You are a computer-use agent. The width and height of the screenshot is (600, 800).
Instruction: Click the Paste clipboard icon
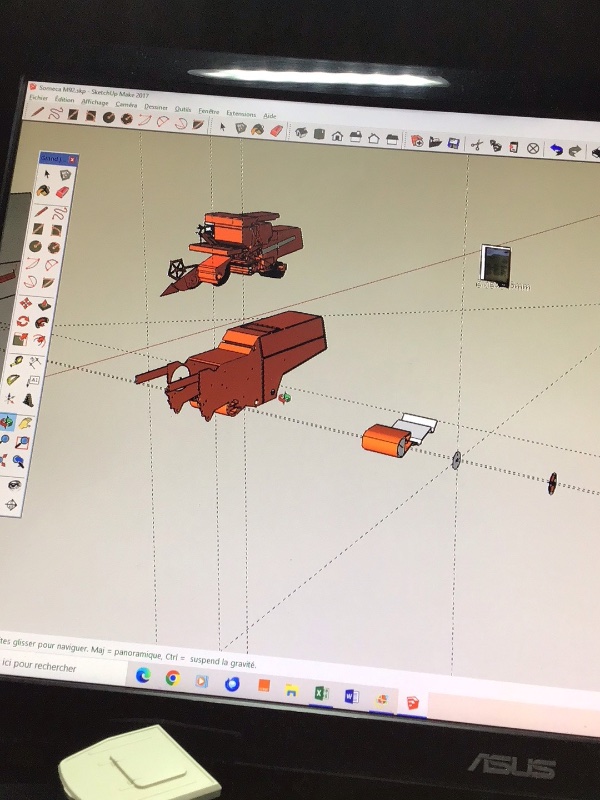click(514, 147)
